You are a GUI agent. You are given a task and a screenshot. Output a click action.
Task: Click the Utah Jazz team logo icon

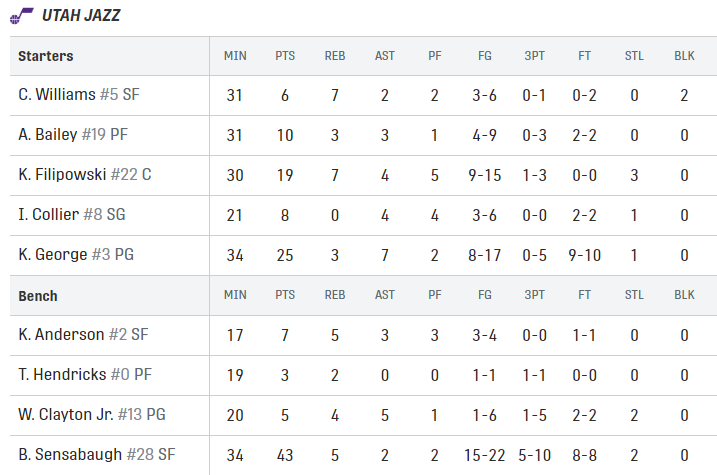point(21,16)
